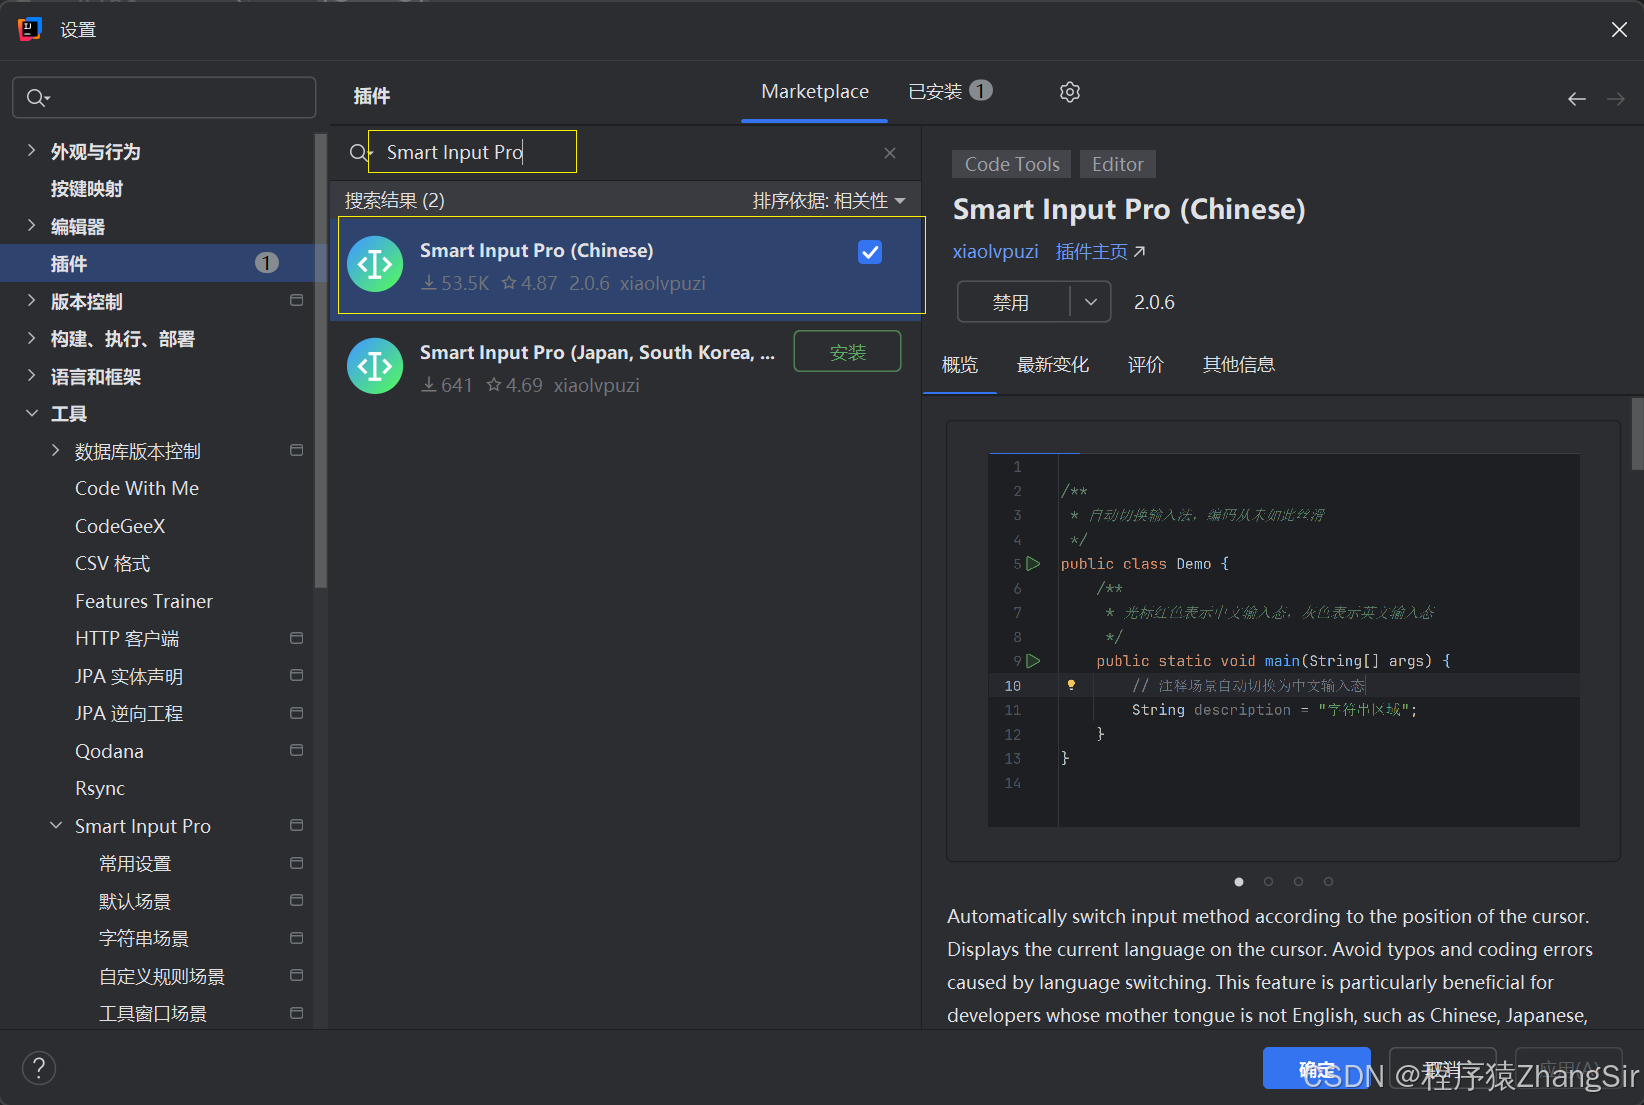Click the project-level icon beside 工具窗口场景
The height and width of the screenshot is (1105, 1644).
click(296, 1013)
